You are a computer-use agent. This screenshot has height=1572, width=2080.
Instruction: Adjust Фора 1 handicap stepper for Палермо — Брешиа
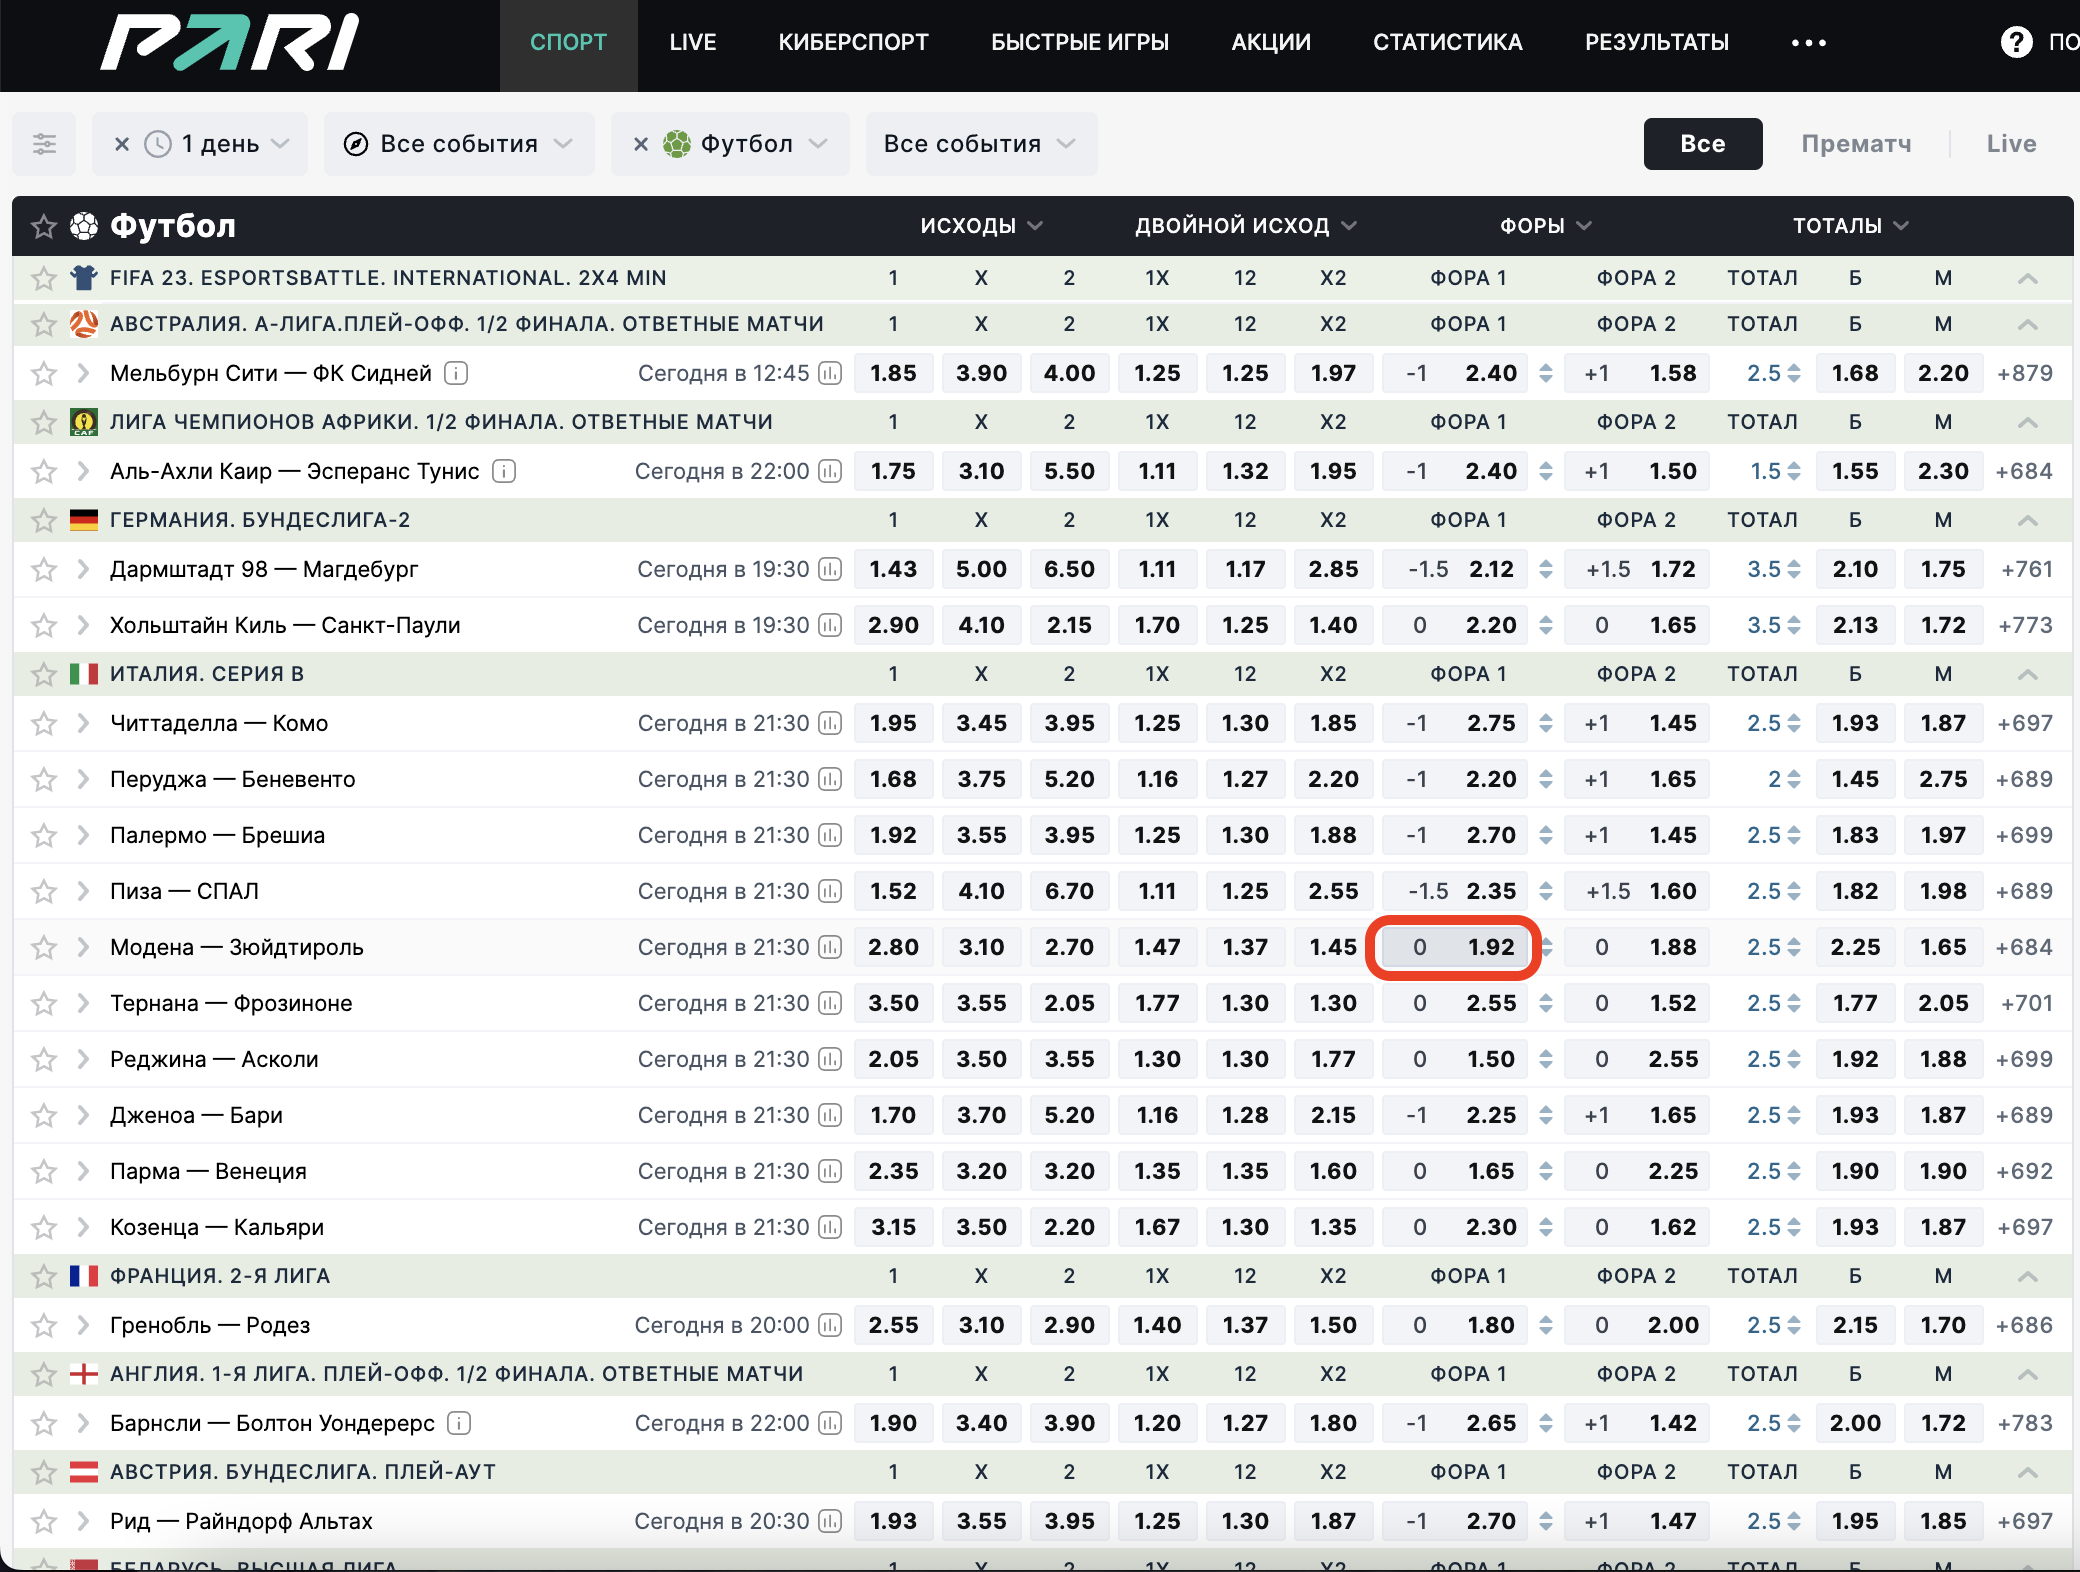tap(1546, 835)
